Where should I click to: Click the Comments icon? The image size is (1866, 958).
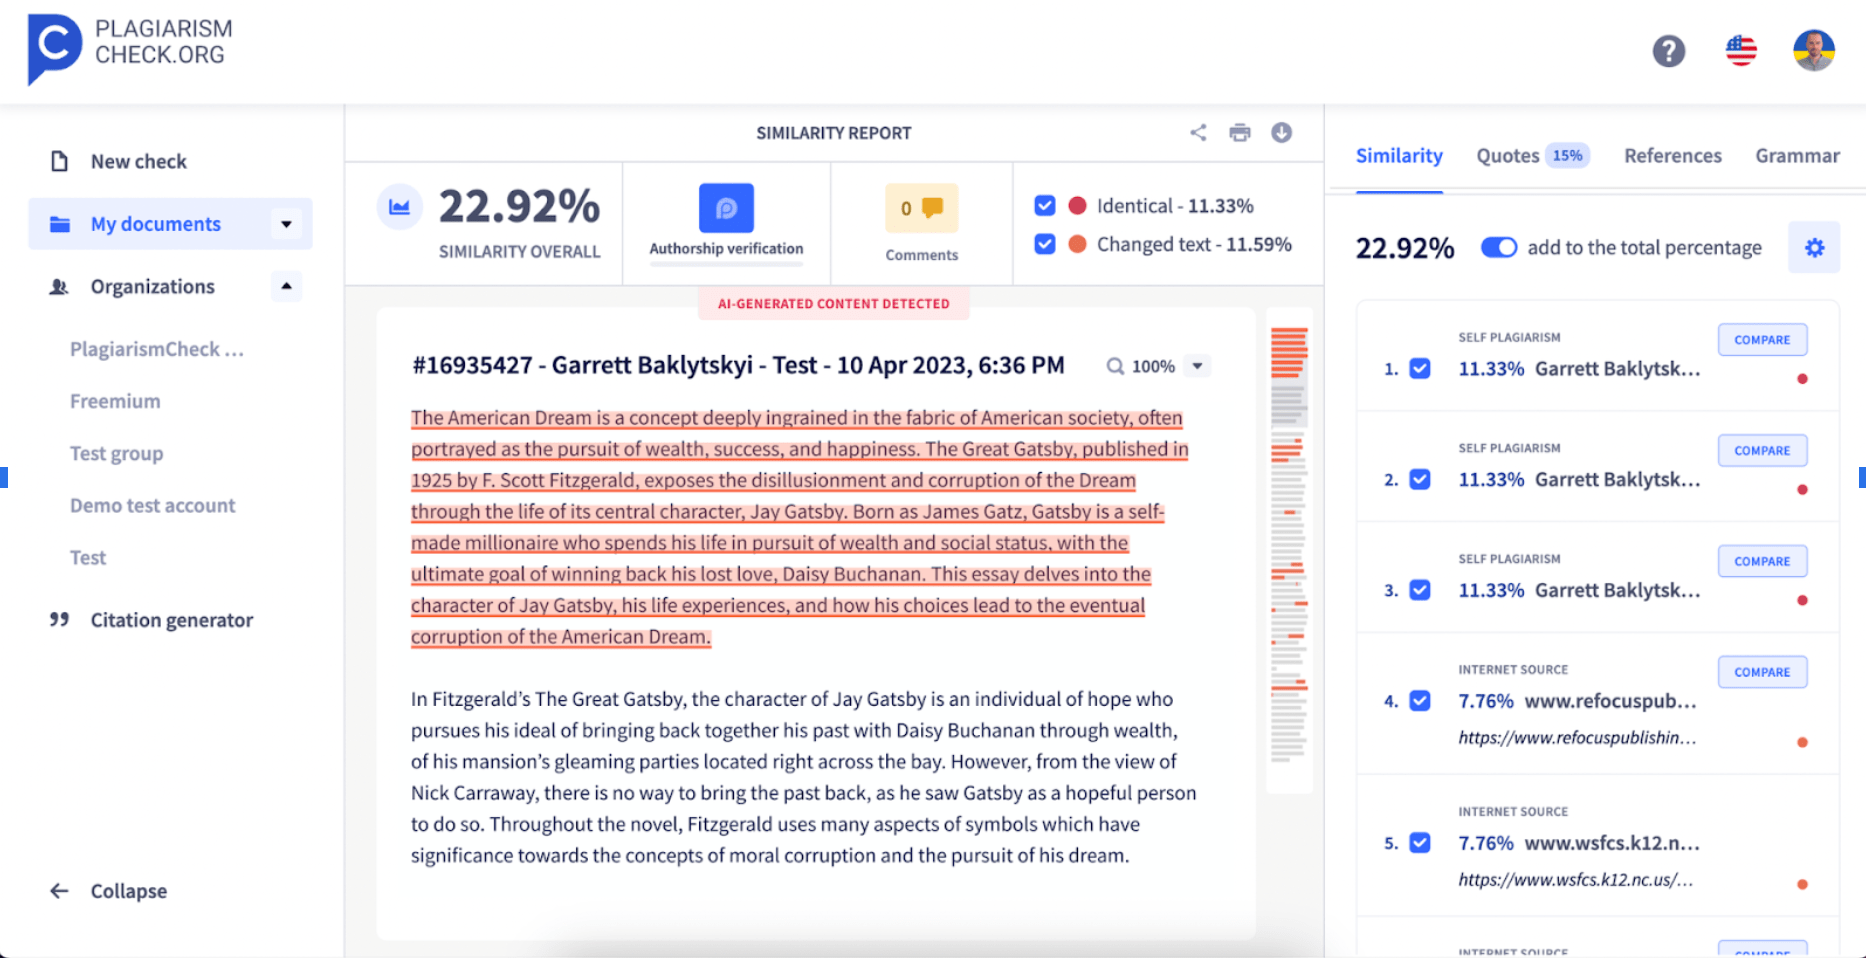coord(921,210)
